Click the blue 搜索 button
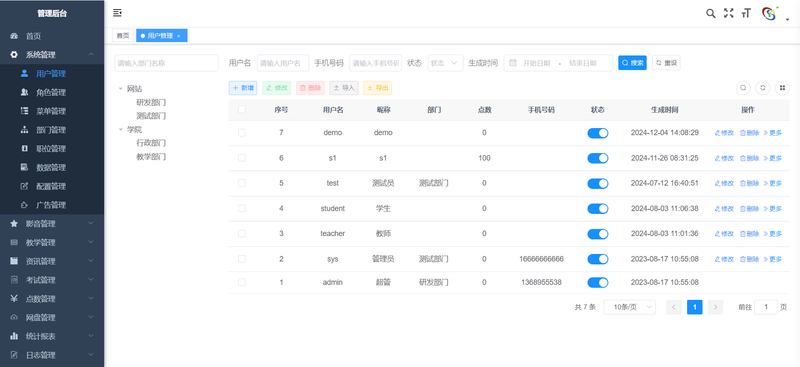Image resolution: width=800 pixels, height=367 pixels. 632,63
